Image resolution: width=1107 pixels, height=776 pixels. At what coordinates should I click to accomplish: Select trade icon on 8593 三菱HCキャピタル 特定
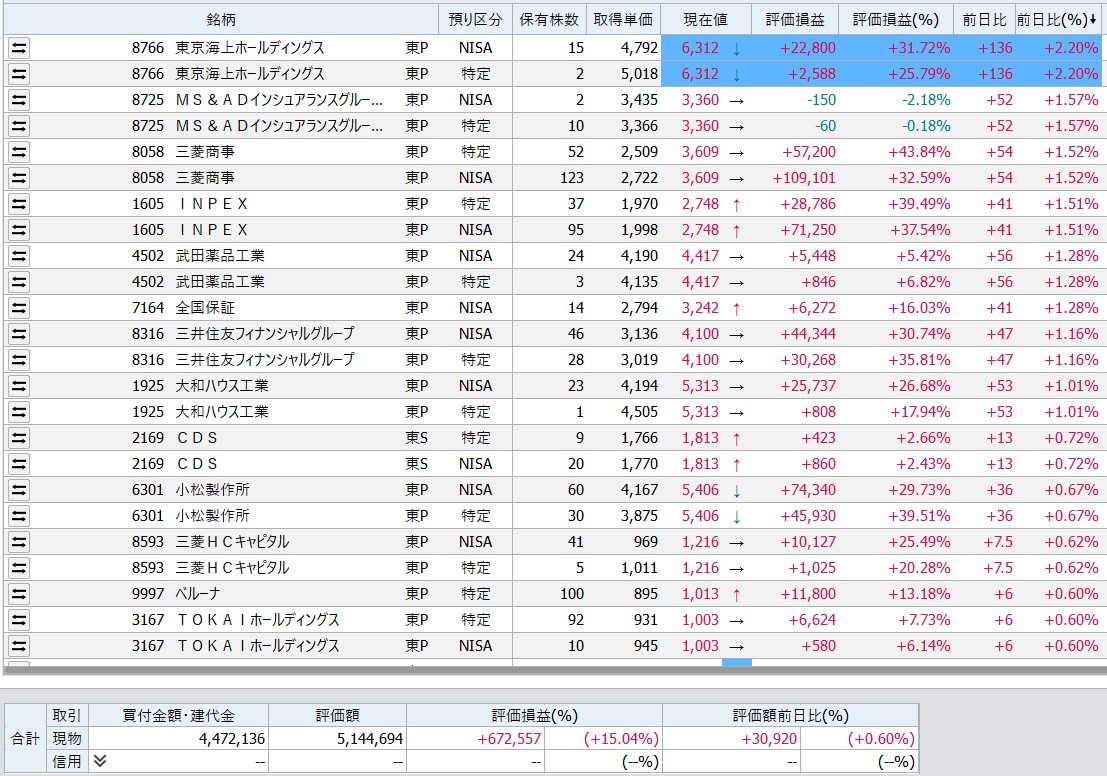(19, 568)
